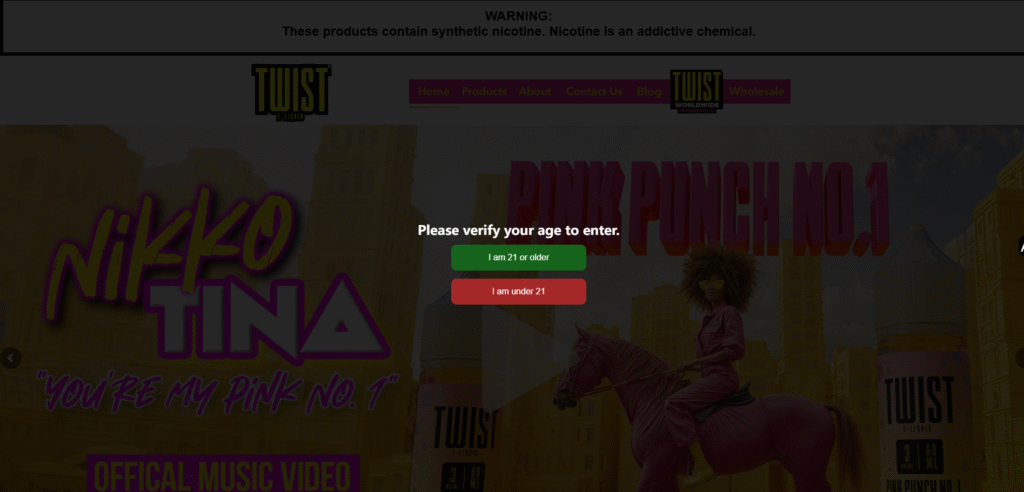Click the partially visible scroll-up icon at right edge
The width and height of the screenshot is (1024, 492).
pyautogui.click(x=1020, y=246)
